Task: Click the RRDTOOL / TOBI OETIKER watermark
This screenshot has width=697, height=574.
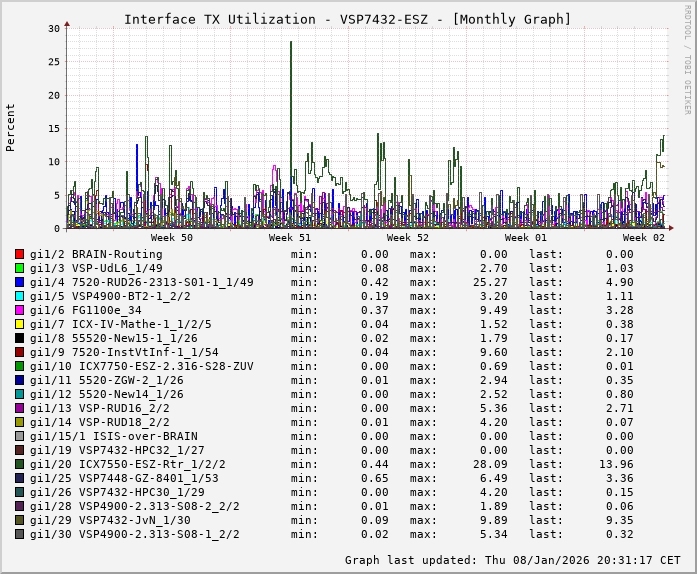Action: [x=687, y=59]
